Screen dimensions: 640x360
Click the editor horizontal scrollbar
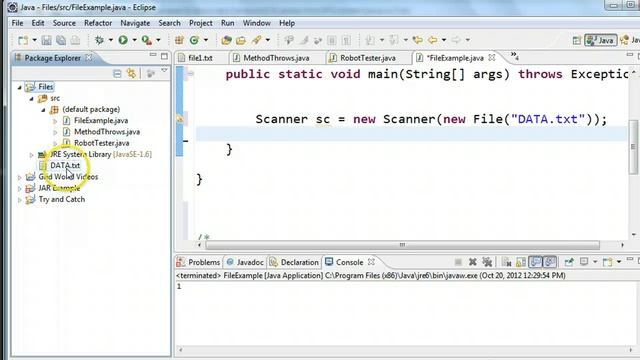click(402, 245)
